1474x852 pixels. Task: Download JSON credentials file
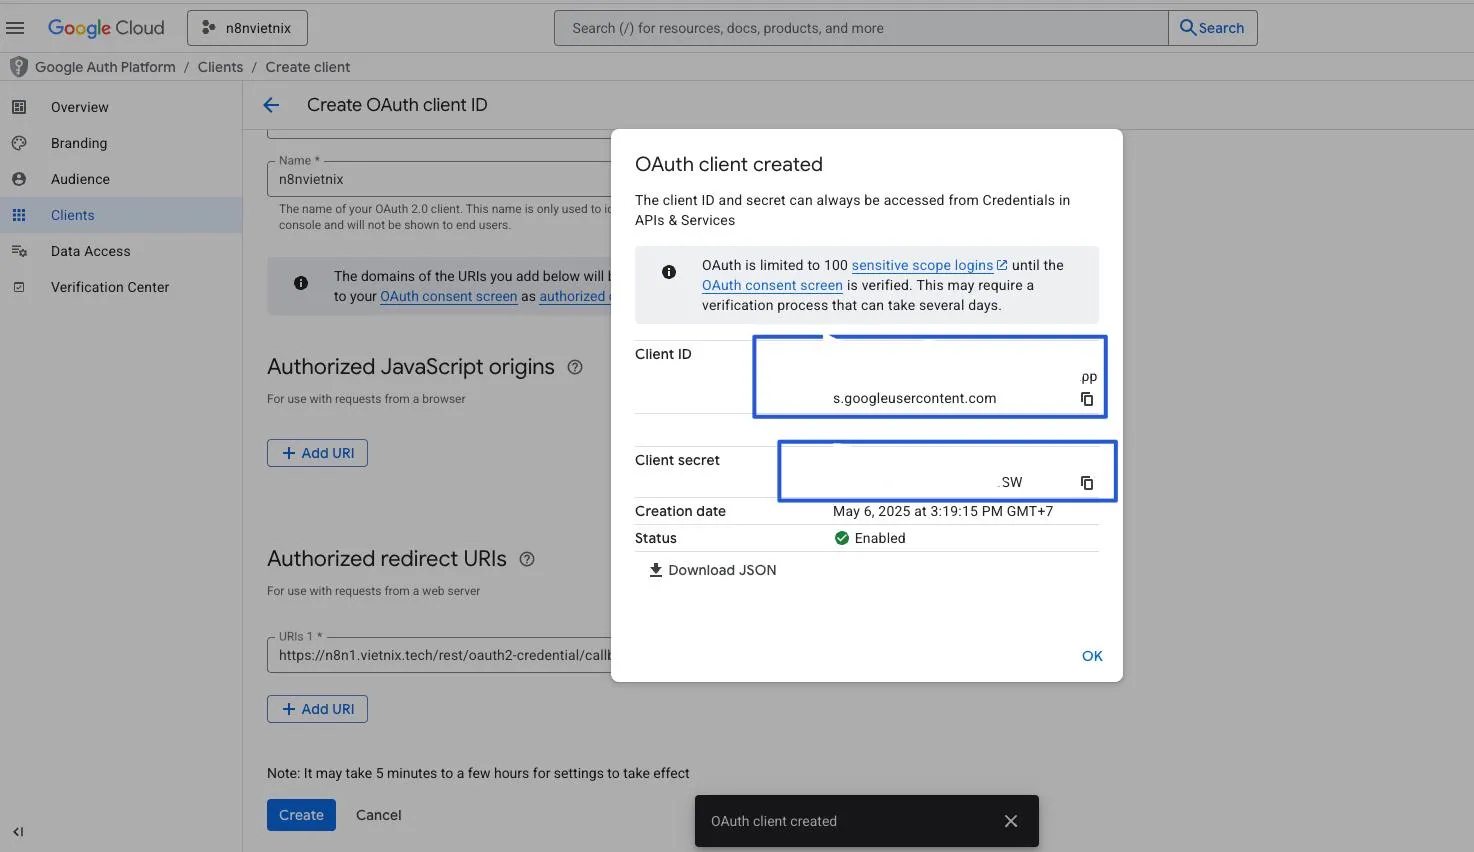point(712,570)
